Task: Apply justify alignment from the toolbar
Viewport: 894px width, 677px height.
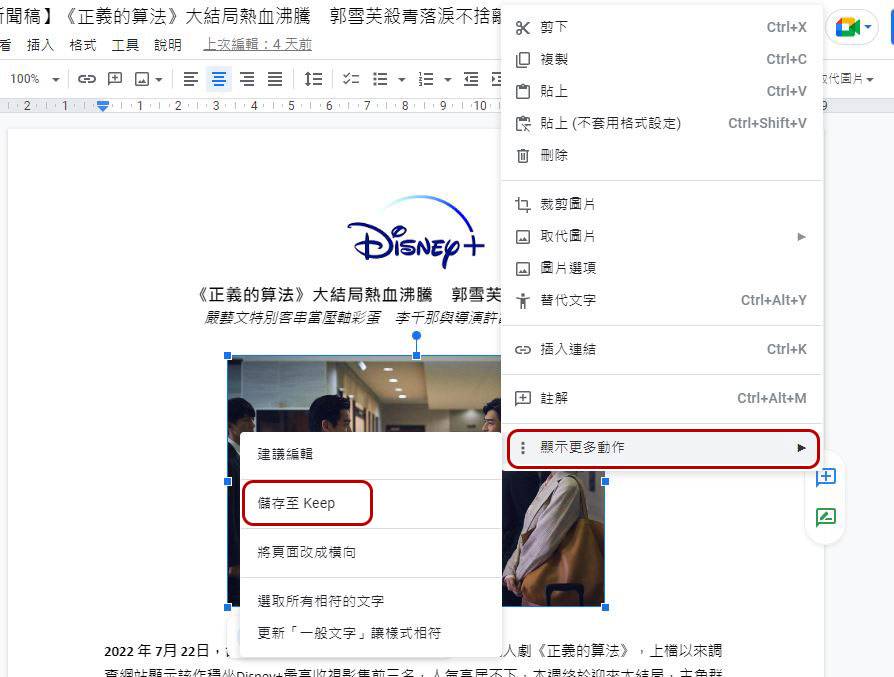Action: coord(275,79)
